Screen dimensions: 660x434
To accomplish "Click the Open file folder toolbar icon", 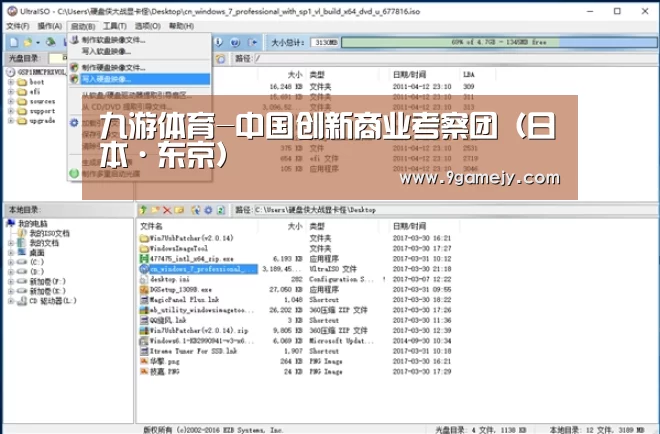I will [x=28, y=42].
